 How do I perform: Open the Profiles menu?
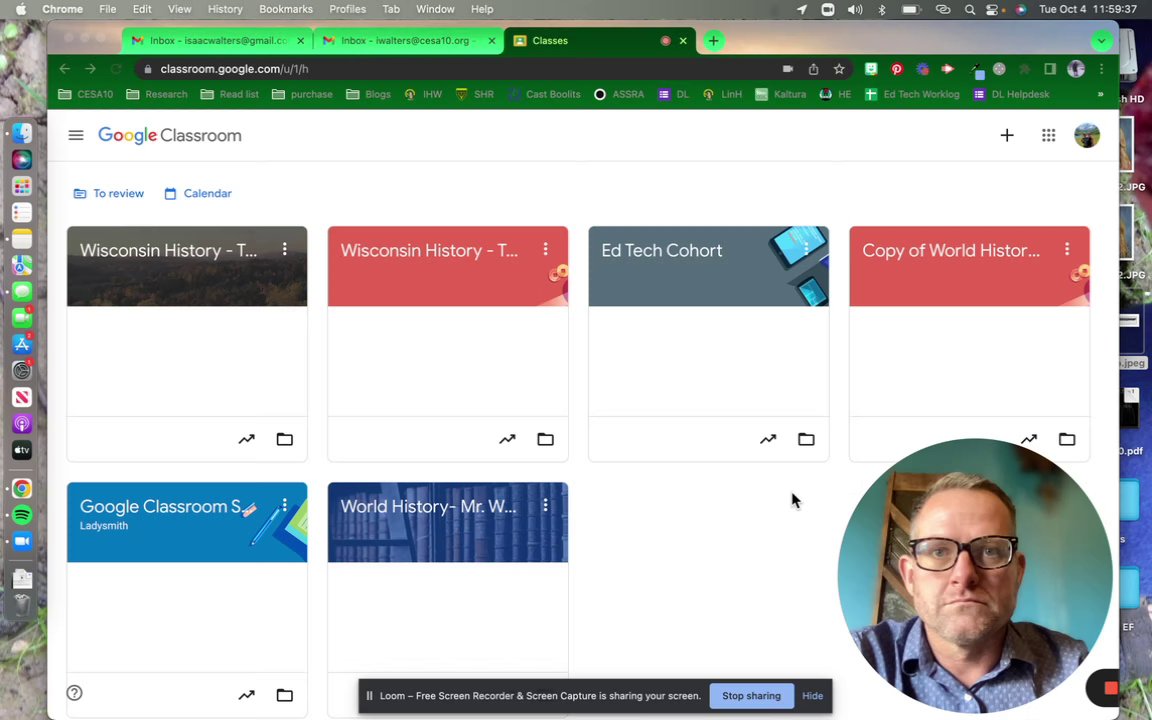(348, 10)
